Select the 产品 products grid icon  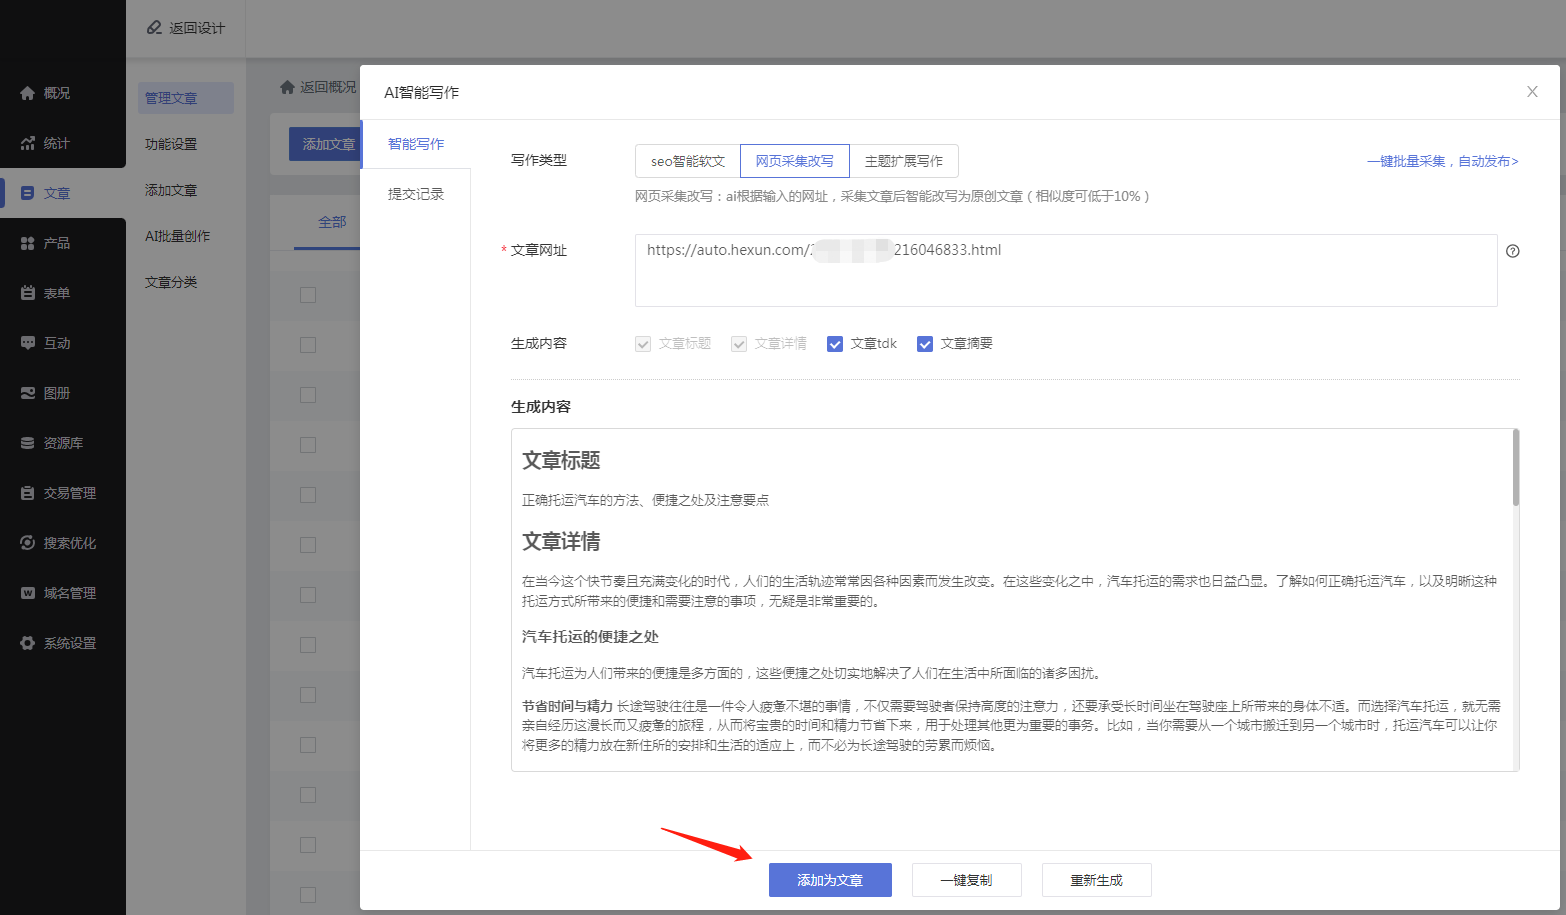point(27,243)
